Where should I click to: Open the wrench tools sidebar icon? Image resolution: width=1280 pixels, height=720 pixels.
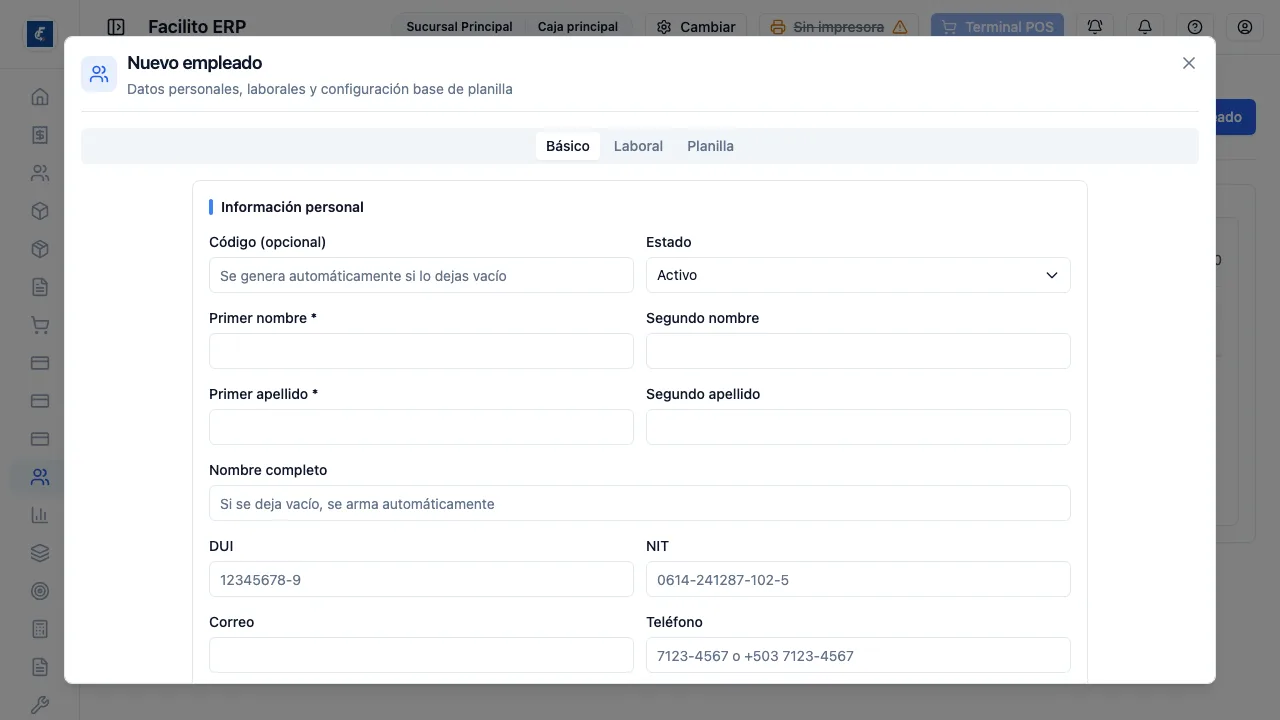pos(40,705)
